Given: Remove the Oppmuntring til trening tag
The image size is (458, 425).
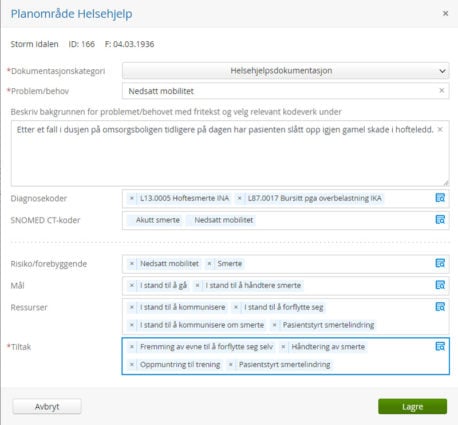Looking at the screenshot, I should (132, 365).
